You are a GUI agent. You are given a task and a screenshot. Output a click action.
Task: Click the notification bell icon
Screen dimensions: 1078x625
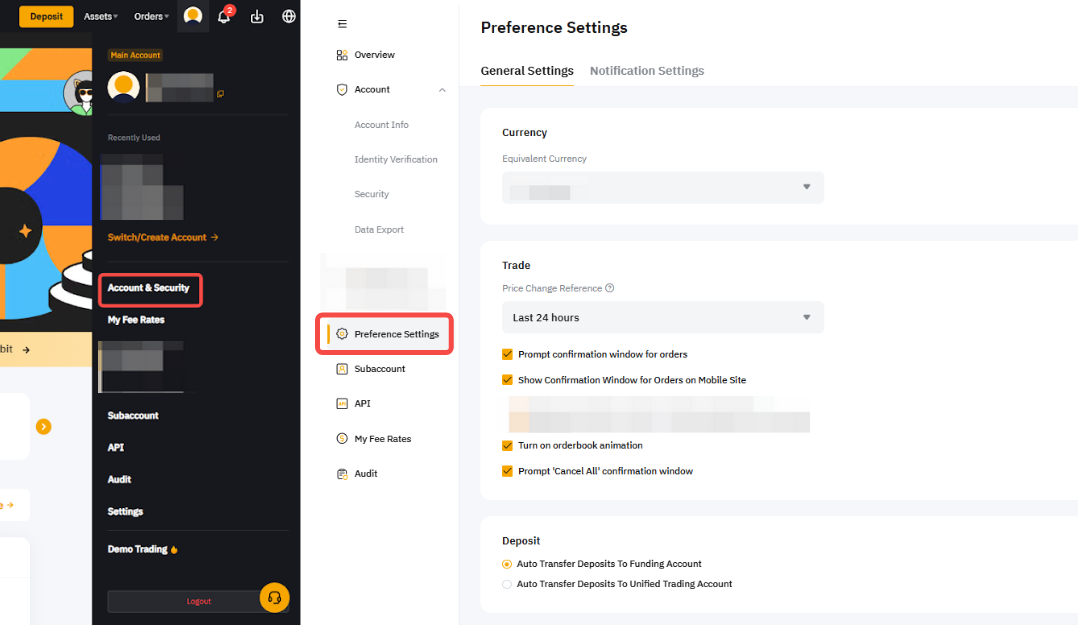(224, 16)
